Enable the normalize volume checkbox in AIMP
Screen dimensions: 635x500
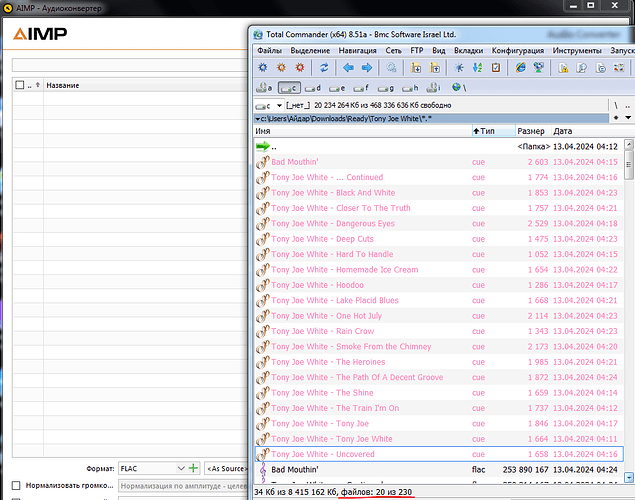pos(16,485)
